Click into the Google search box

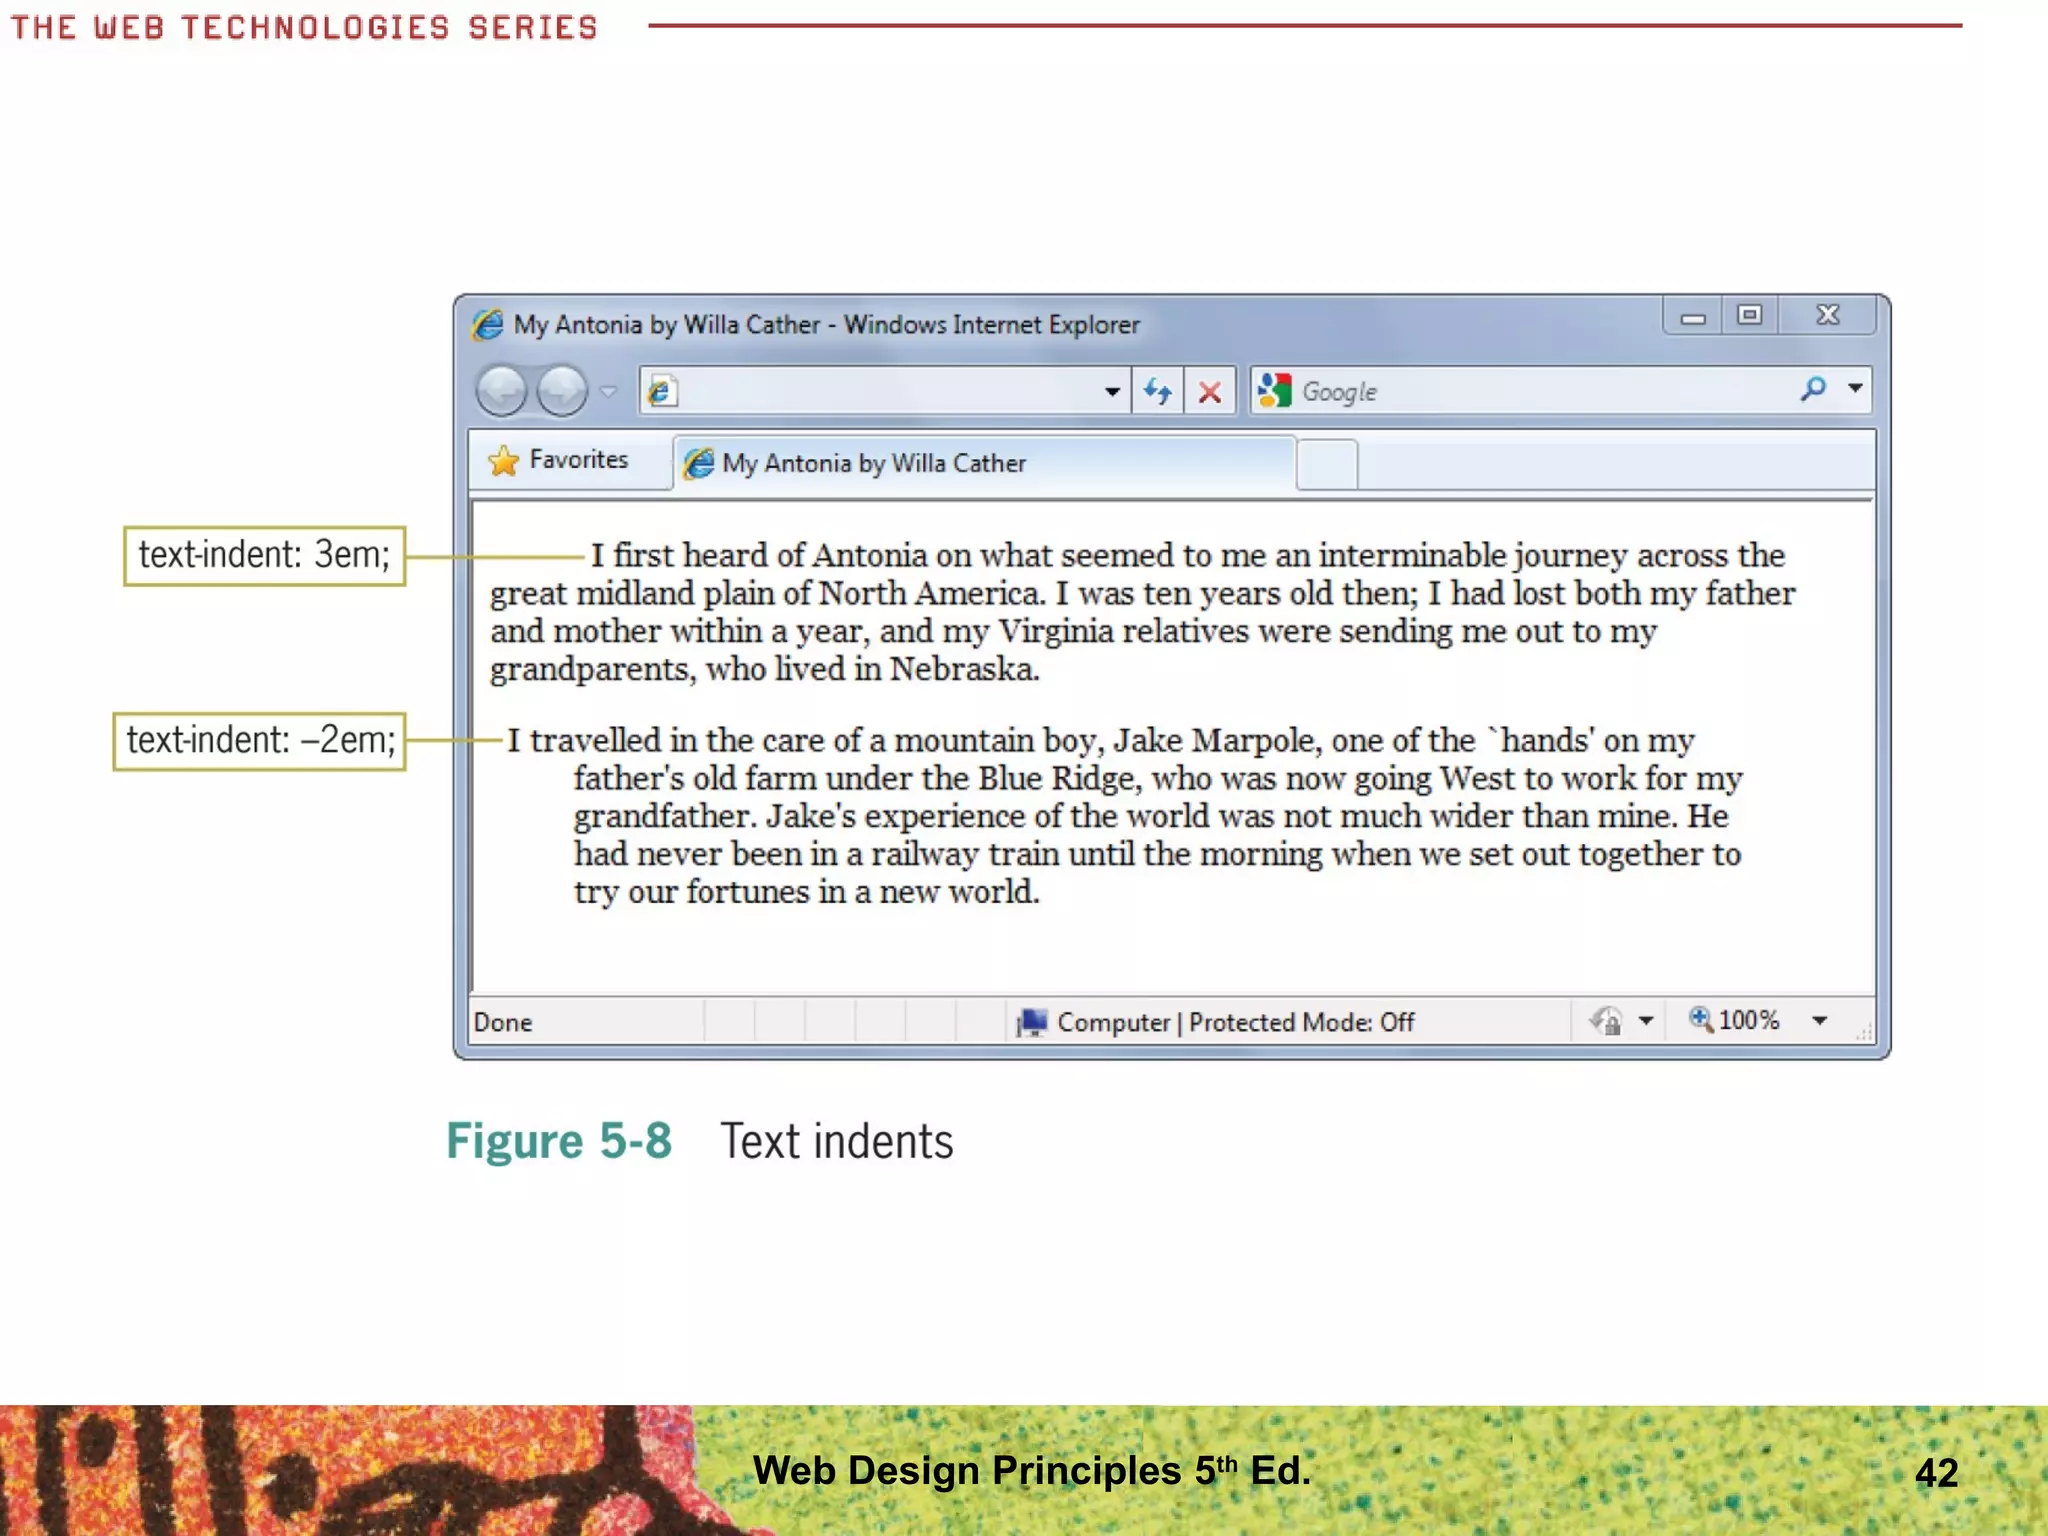tap(1540, 391)
